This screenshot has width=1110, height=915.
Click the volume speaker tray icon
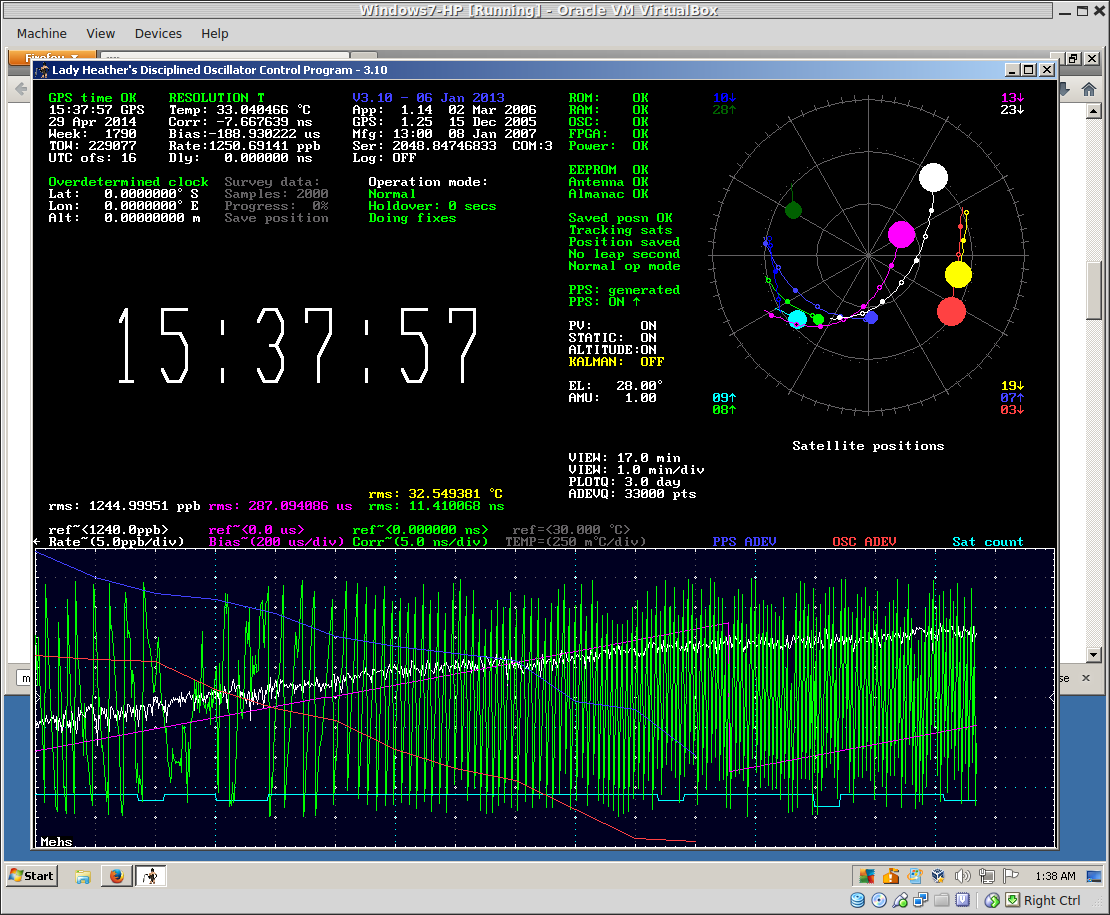click(962, 876)
